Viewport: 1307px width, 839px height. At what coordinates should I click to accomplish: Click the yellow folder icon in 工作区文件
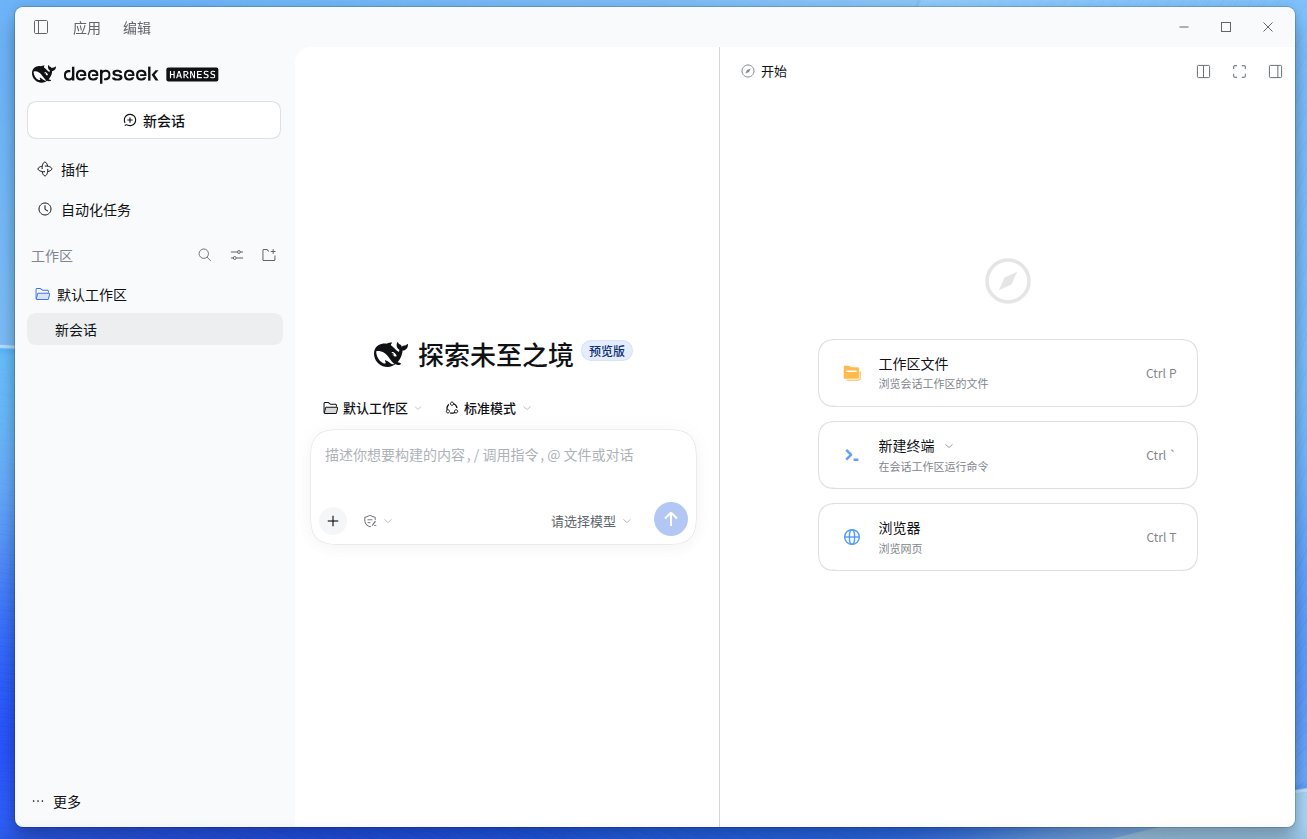pos(852,373)
